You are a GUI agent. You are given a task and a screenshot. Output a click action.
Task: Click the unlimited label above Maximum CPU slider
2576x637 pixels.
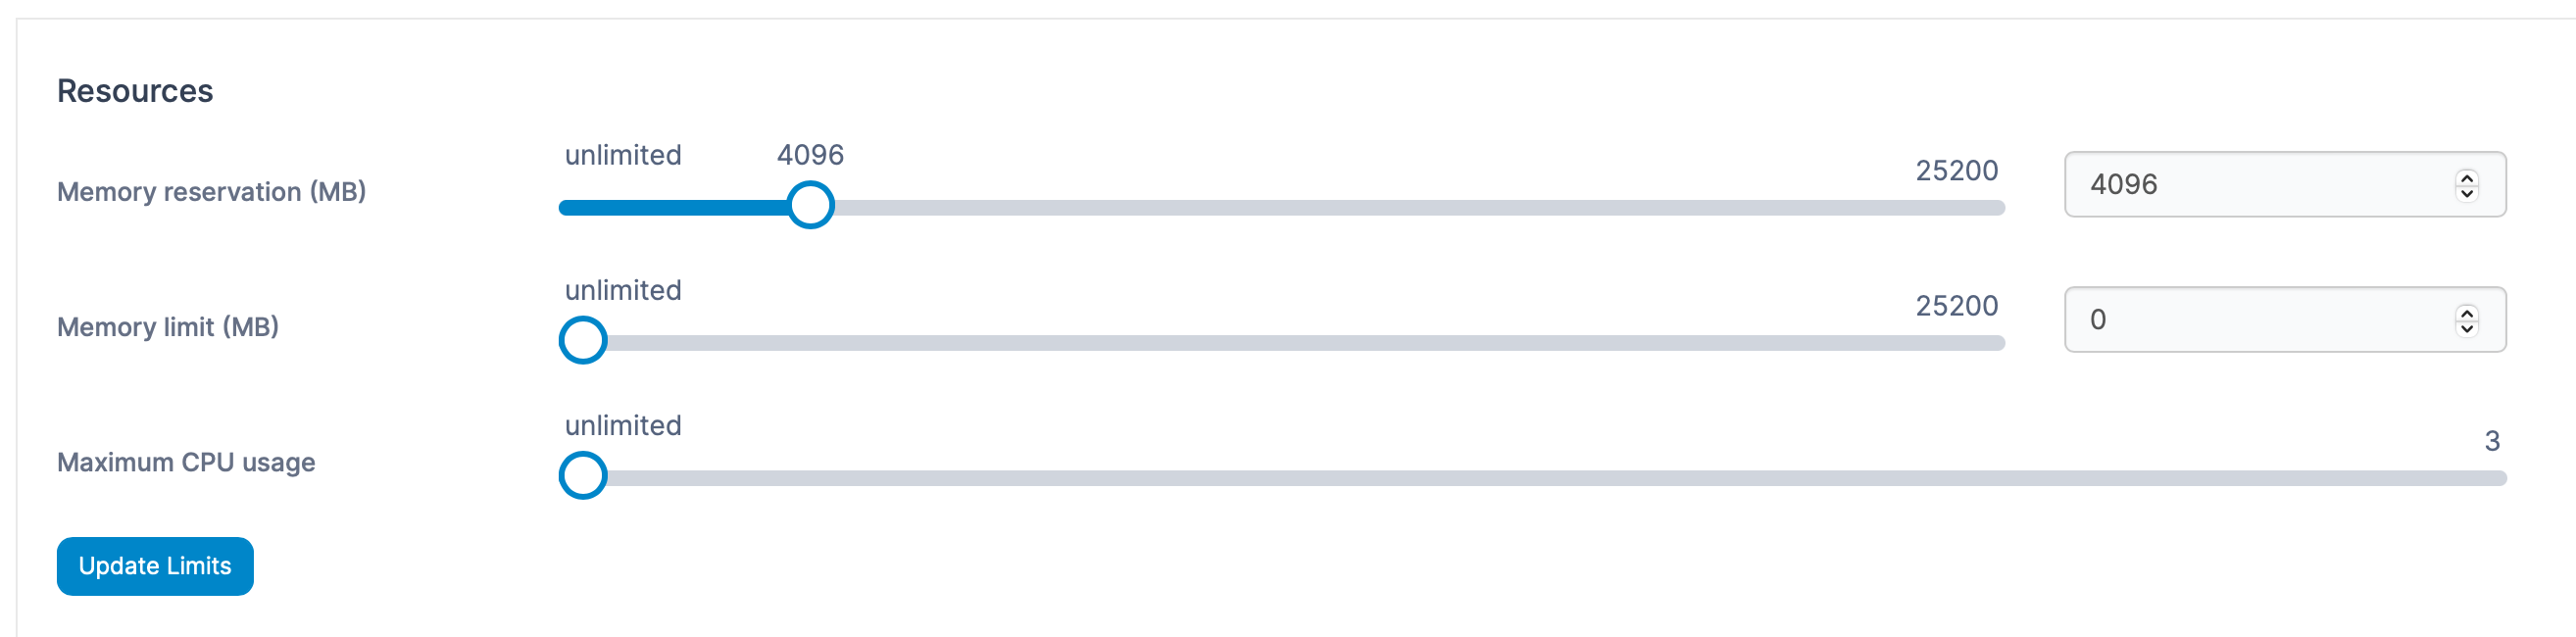point(623,426)
